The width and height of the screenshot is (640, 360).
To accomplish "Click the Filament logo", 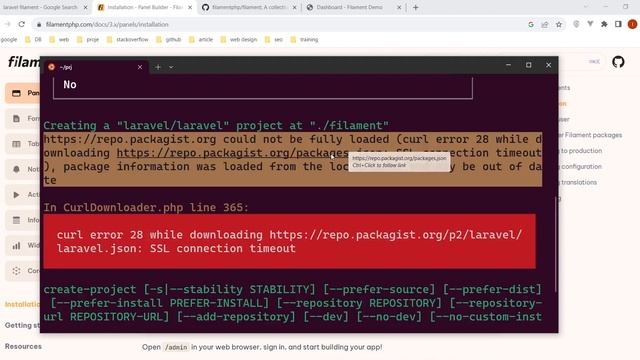I will pyautogui.click(x=24, y=62).
